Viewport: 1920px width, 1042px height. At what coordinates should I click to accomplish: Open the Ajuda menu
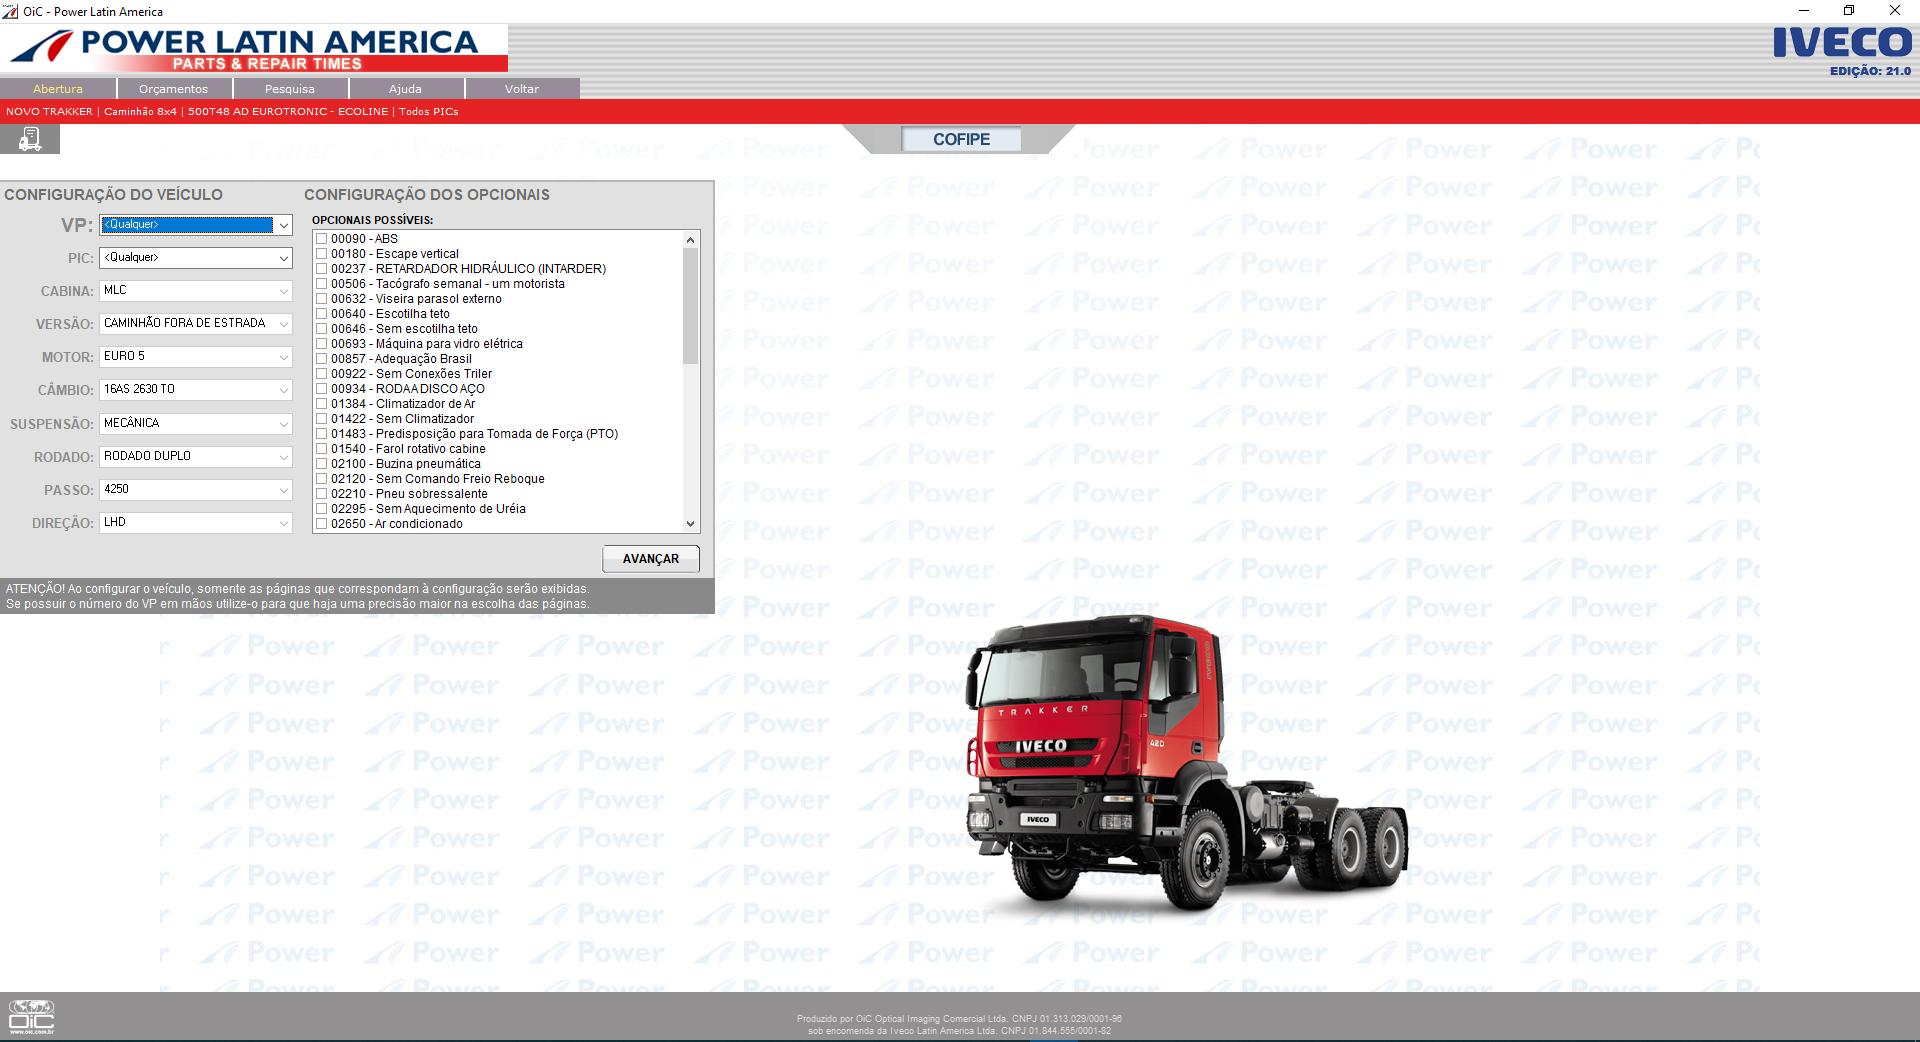click(x=405, y=89)
